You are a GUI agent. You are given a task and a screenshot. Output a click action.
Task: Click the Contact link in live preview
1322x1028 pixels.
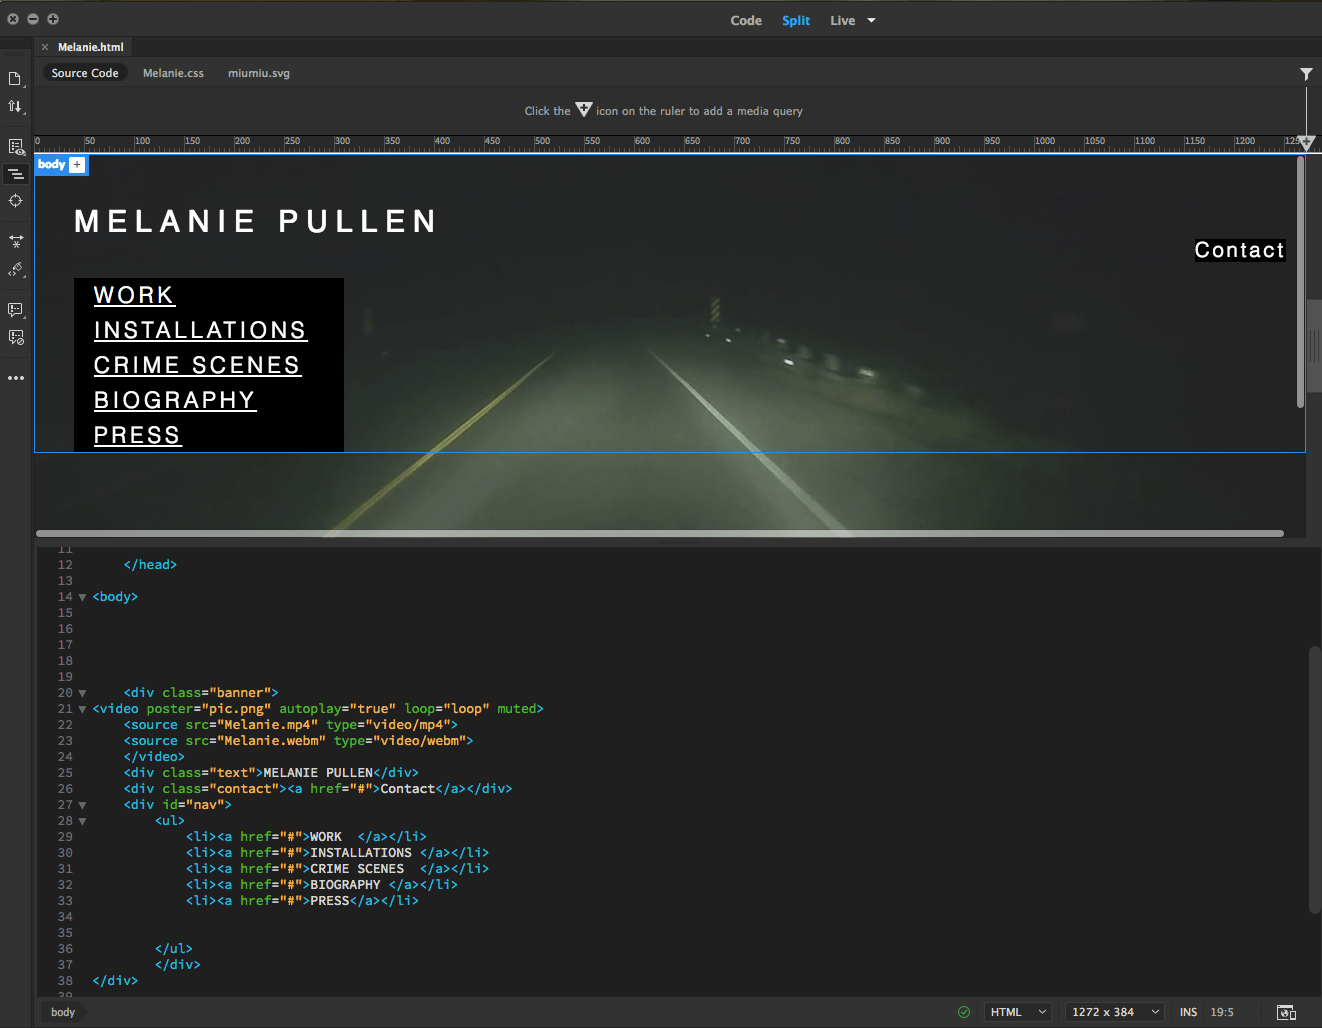(x=1239, y=250)
